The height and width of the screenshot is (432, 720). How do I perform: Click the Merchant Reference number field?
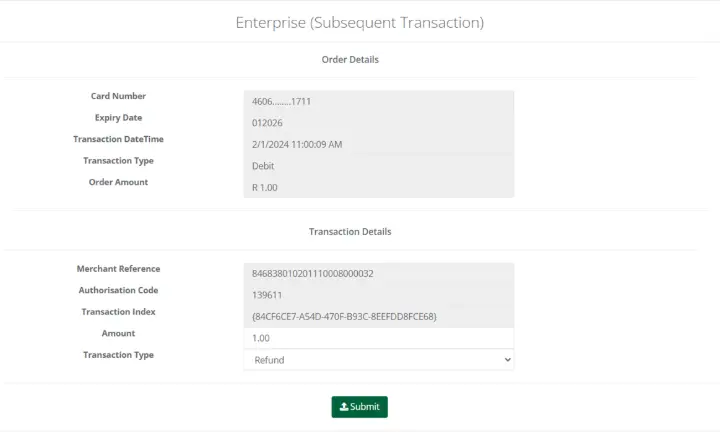pos(378,273)
